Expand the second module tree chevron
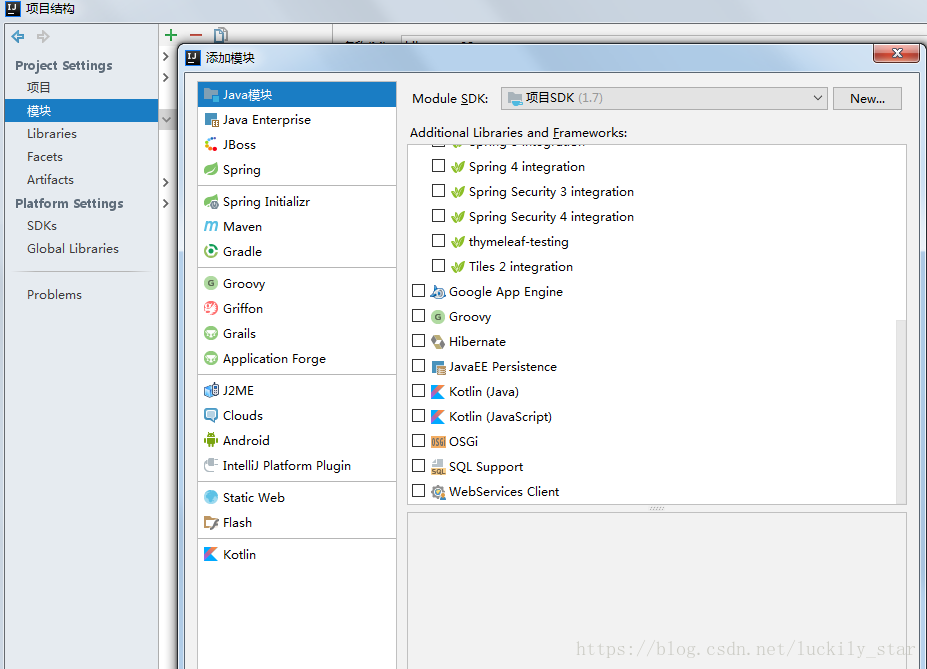 [x=166, y=77]
